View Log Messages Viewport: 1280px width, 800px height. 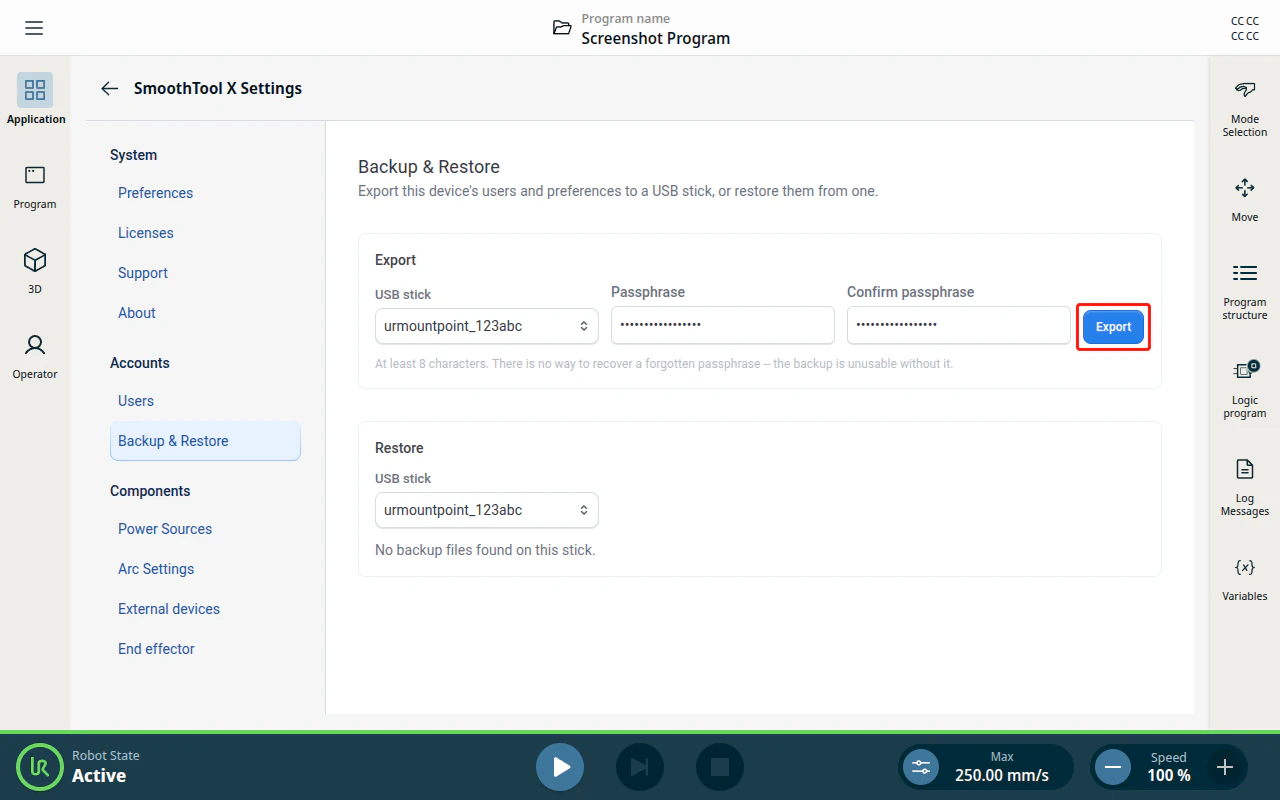click(x=1245, y=487)
